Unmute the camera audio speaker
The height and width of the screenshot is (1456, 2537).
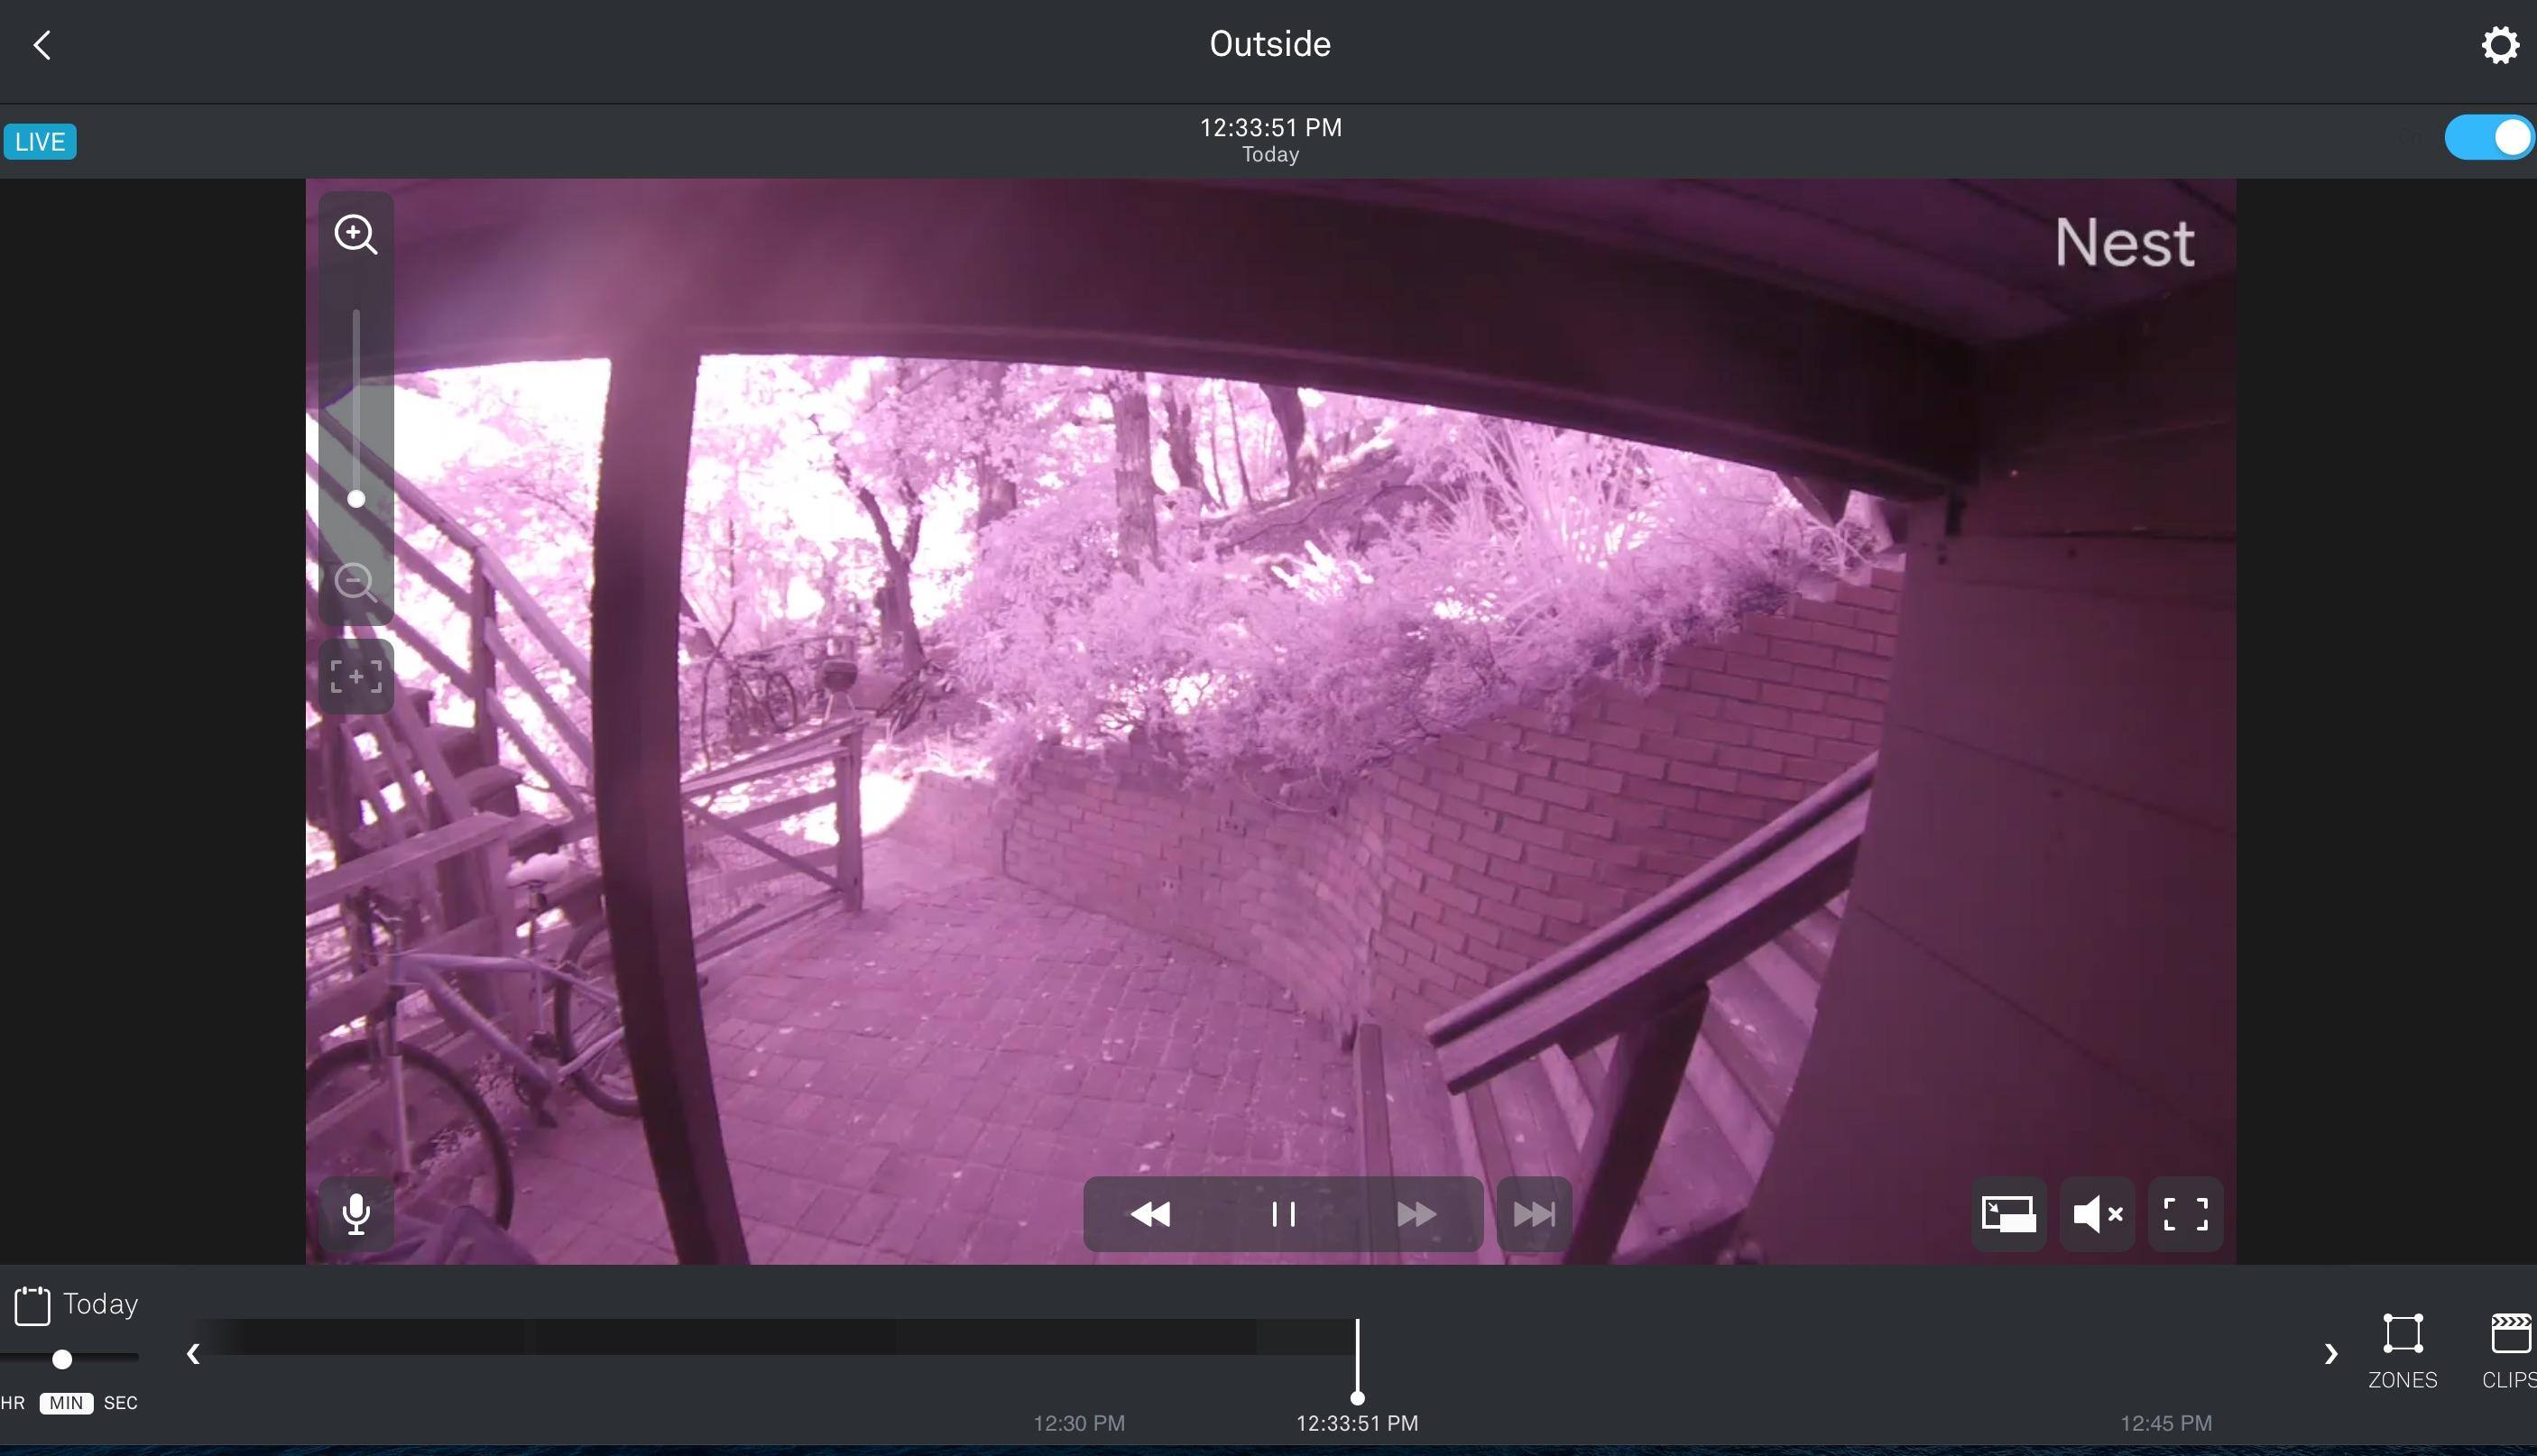coord(2097,1214)
